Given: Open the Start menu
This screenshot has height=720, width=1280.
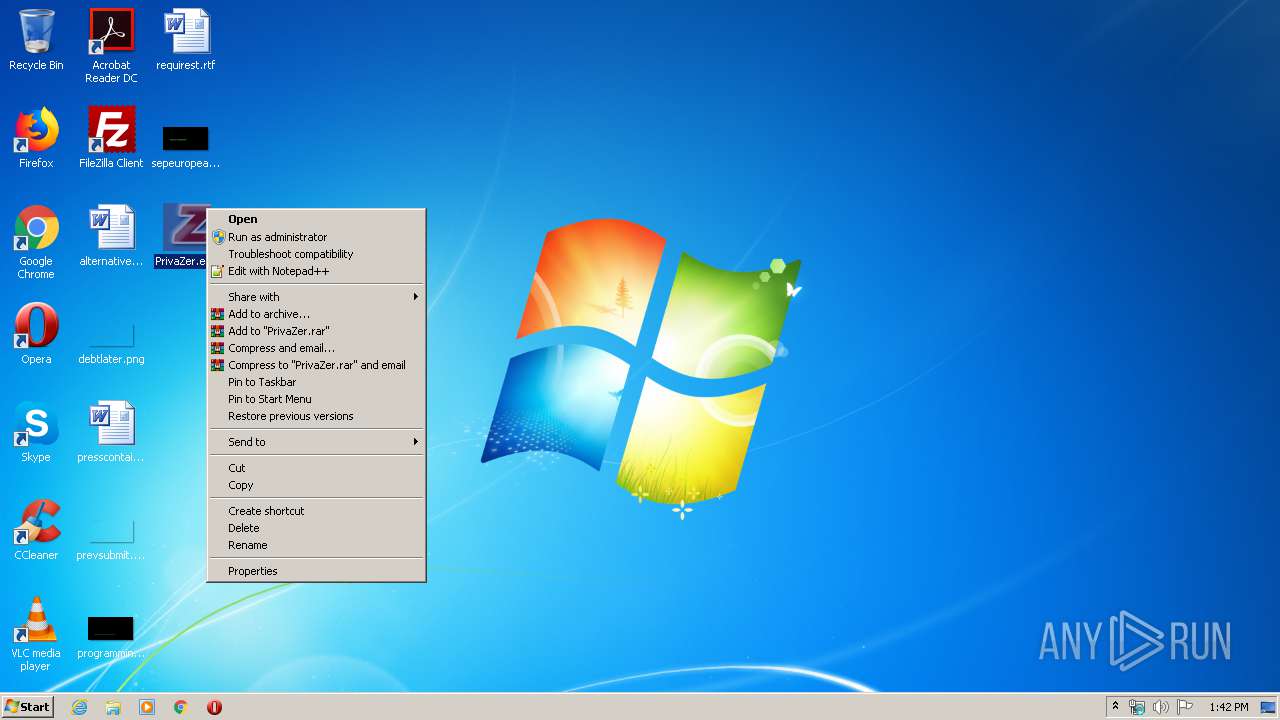Looking at the screenshot, I should point(27,707).
